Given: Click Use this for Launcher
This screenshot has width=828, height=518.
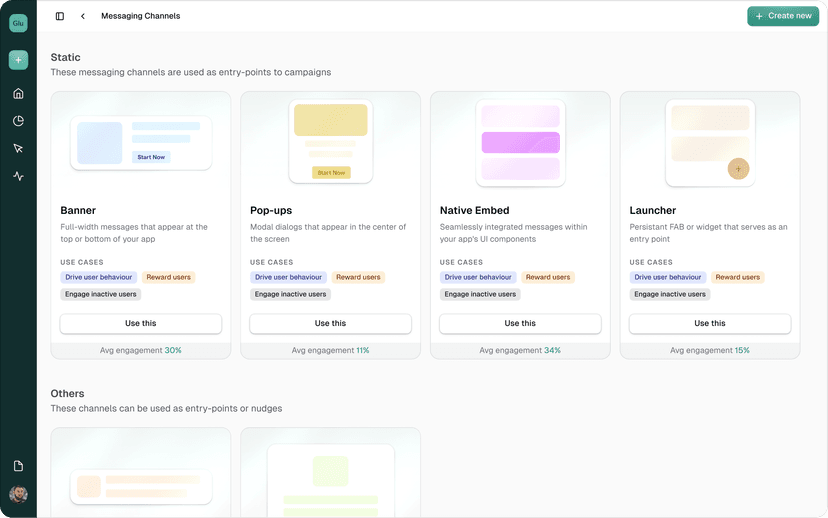Looking at the screenshot, I should coord(710,323).
